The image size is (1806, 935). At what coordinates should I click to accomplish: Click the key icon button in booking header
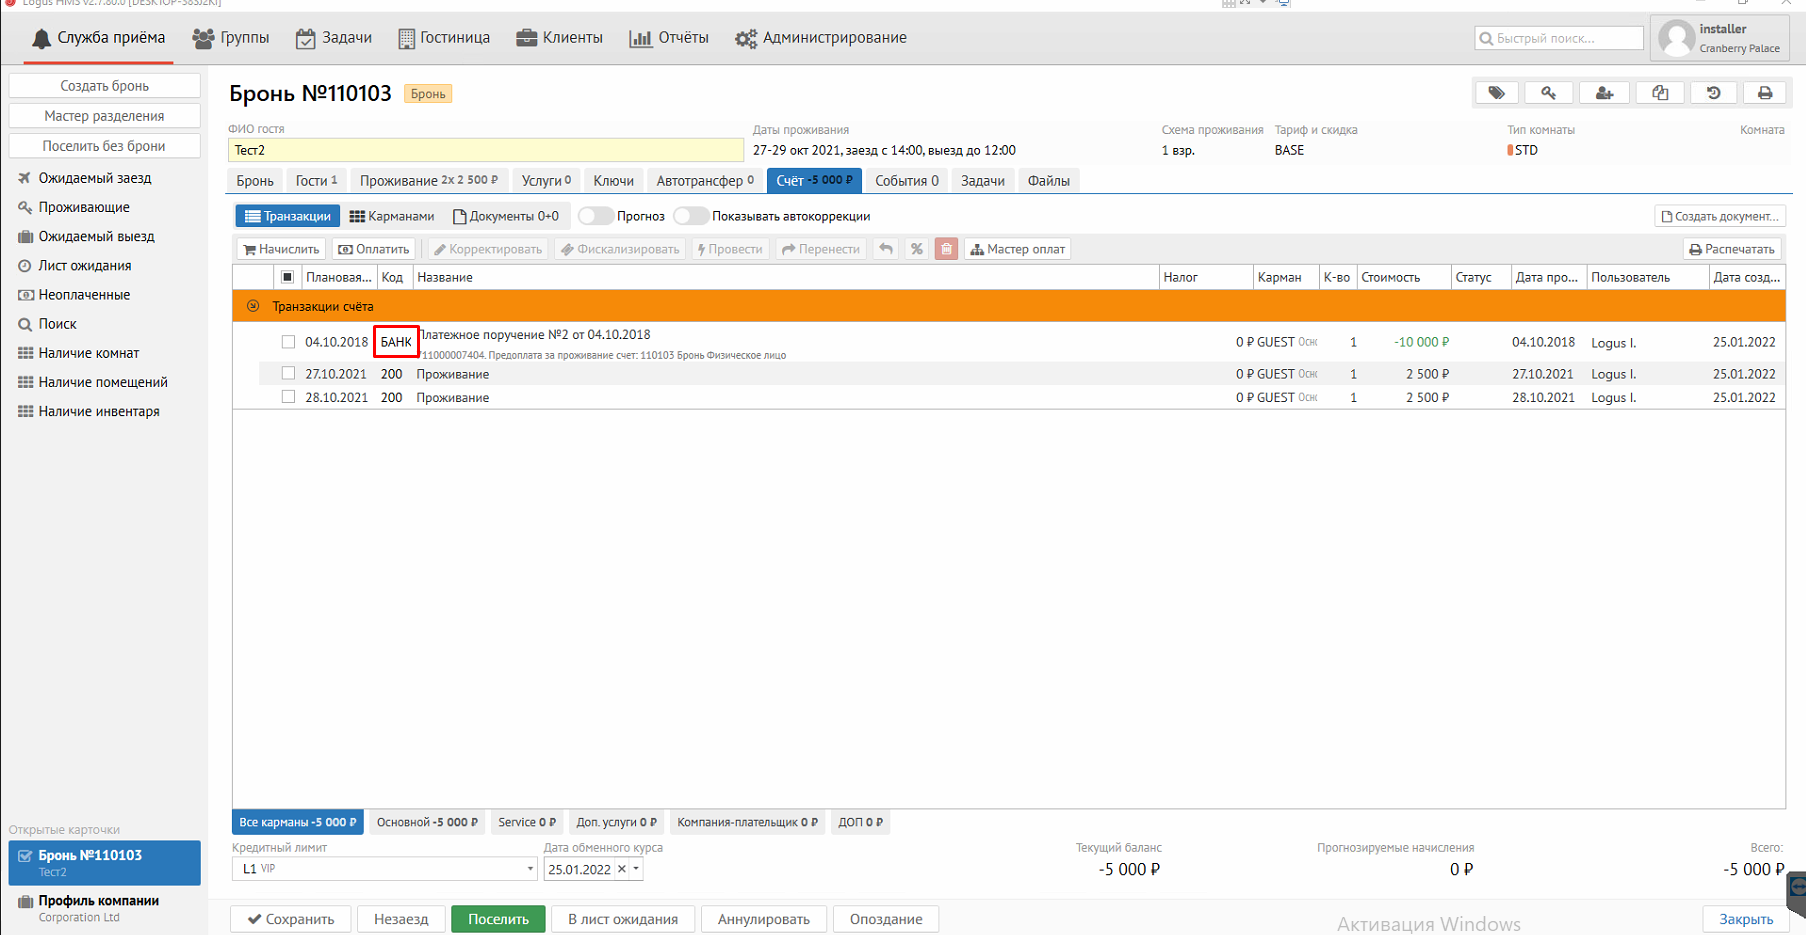tap(1548, 93)
